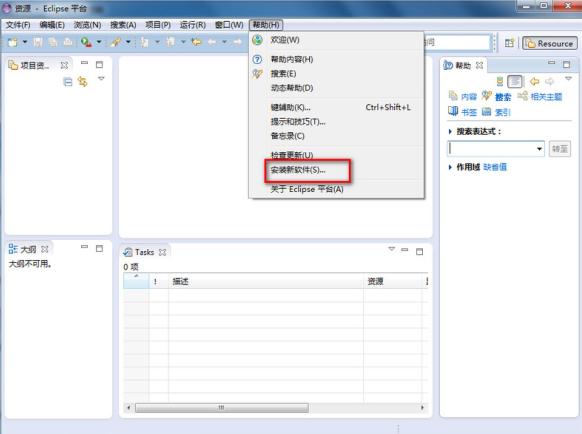
Task: Click the Related Topics icon in Help view
Action: click(523, 96)
